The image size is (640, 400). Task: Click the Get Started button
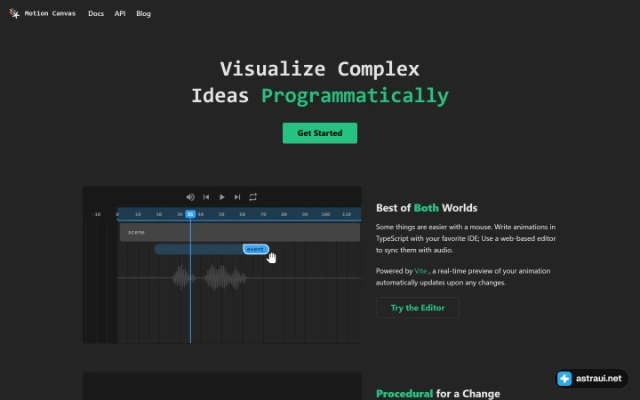pyautogui.click(x=320, y=133)
